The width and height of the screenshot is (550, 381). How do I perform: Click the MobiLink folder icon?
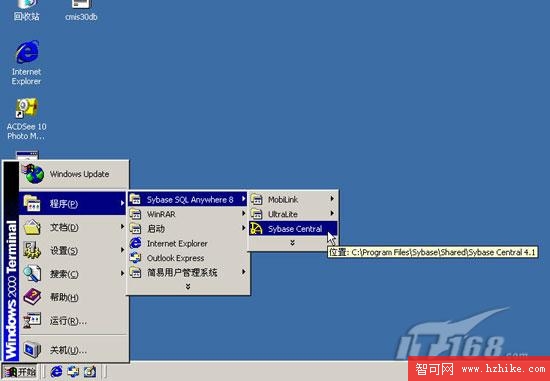point(256,199)
